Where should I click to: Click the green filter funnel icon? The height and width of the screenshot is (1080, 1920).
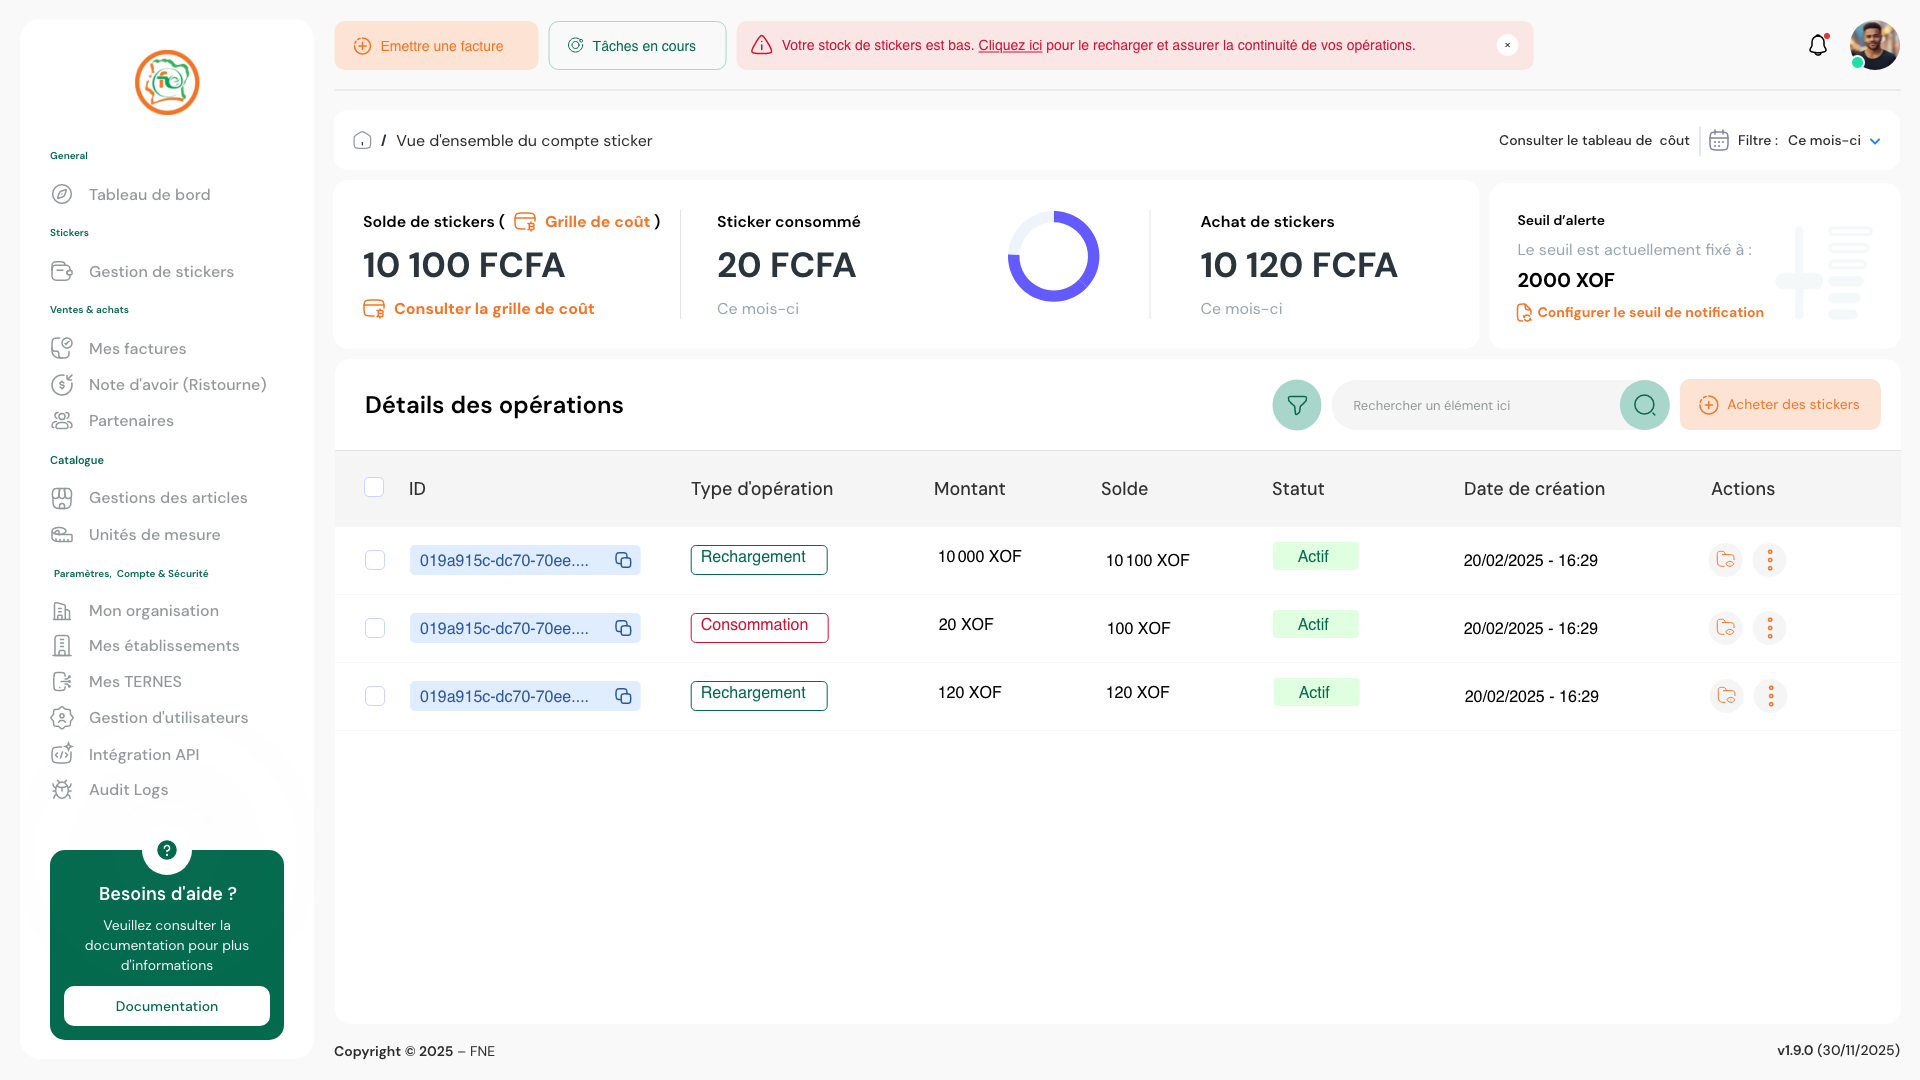tap(1296, 405)
